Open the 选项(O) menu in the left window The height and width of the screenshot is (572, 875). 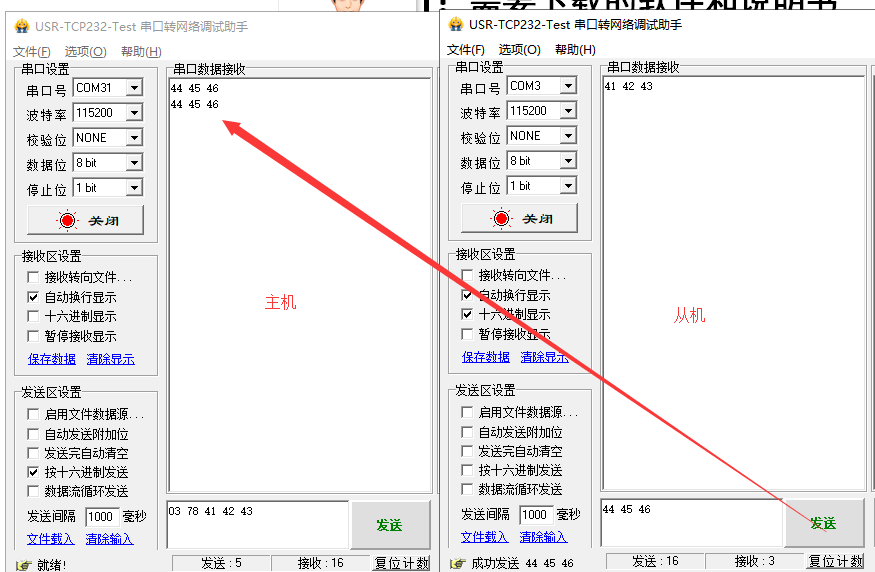[85, 52]
